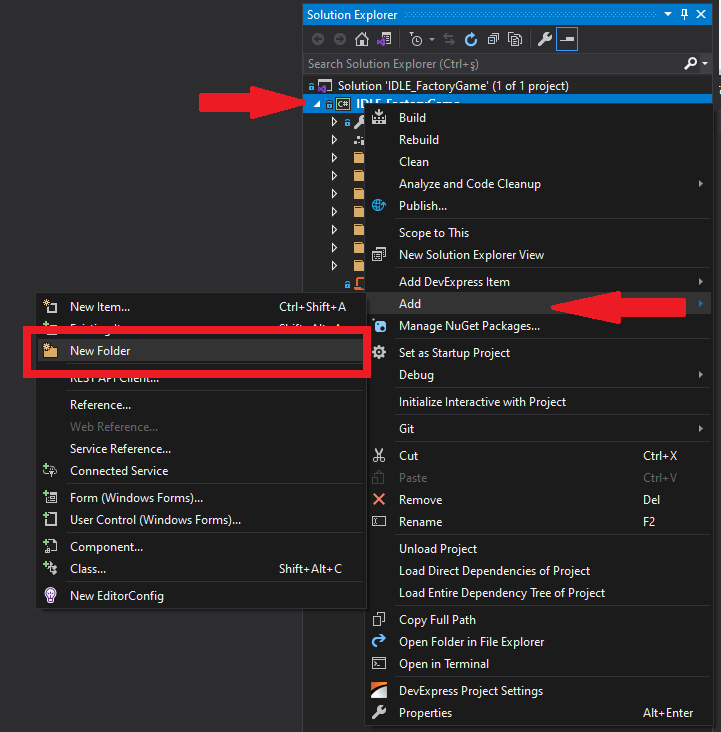Click the Collapse All icon in toolbar
Viewport: 721px width, 732px height.
pyautogui.click(x=493, y=40)
